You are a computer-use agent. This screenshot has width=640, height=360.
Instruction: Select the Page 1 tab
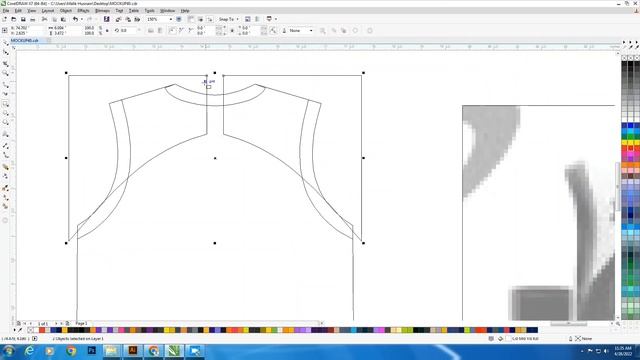click(81, 323)
